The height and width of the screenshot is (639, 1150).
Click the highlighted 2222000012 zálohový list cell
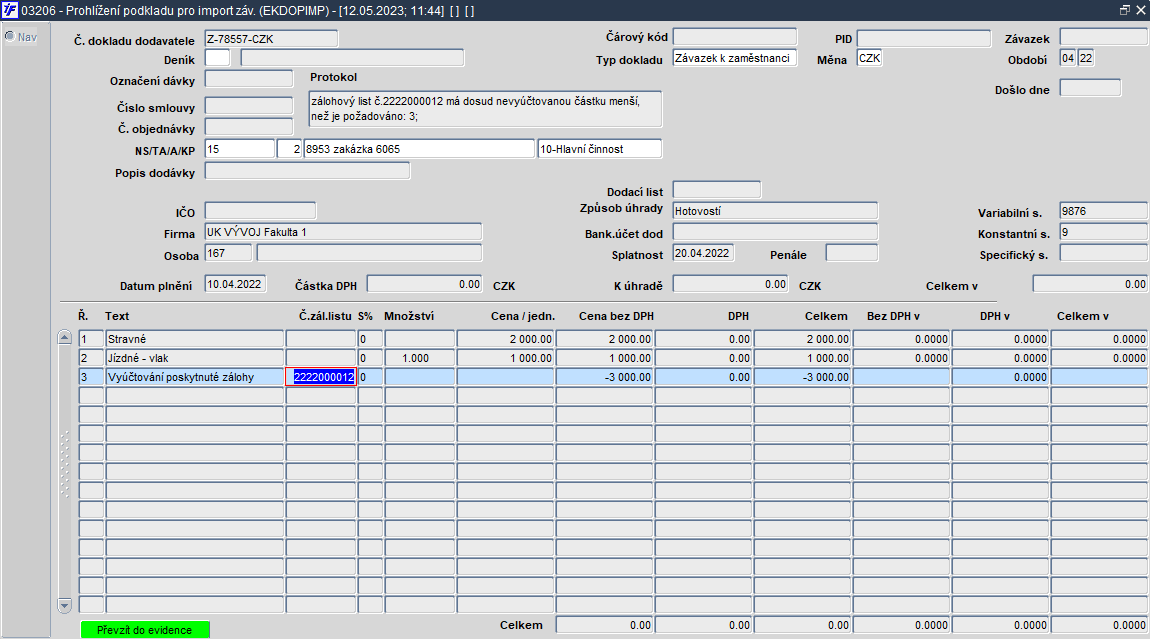point(321,377)
